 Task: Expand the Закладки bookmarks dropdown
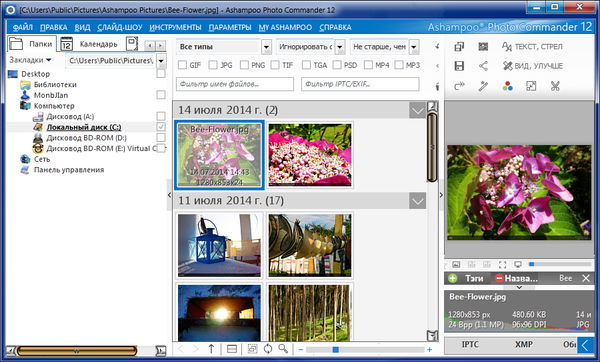pos(30,60)
